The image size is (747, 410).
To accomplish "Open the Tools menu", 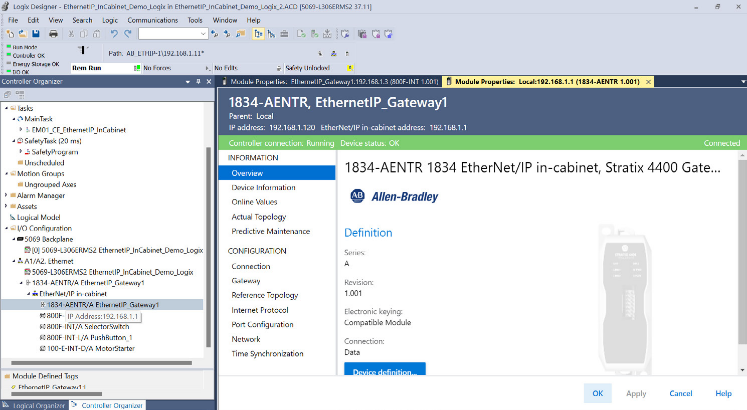I will [x=195, y=20].
